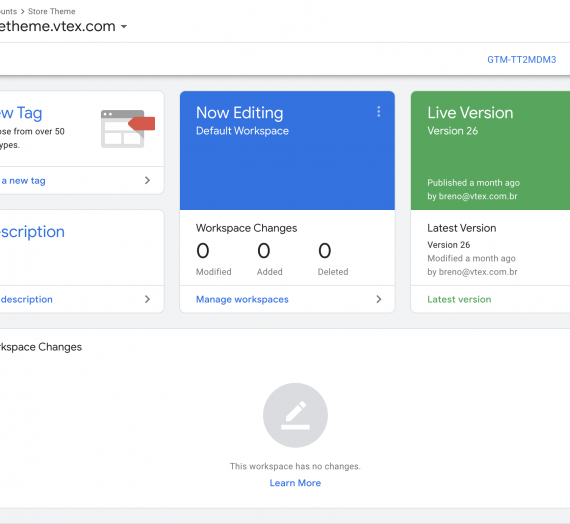This screenshot has width=570, height=524.
Task: Expand the Manage workspaces chevron
Action: 378,299
